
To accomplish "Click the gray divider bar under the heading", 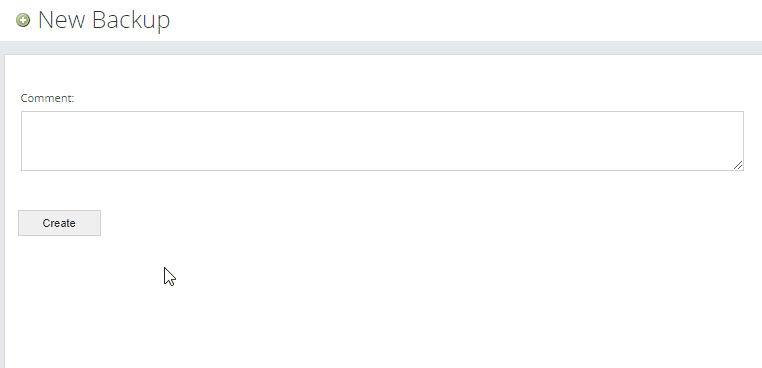I will [381, 48].
